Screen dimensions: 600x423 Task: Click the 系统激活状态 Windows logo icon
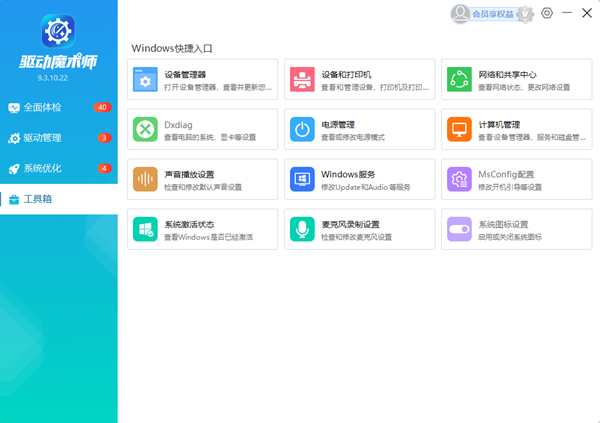(x=145, y=229)
